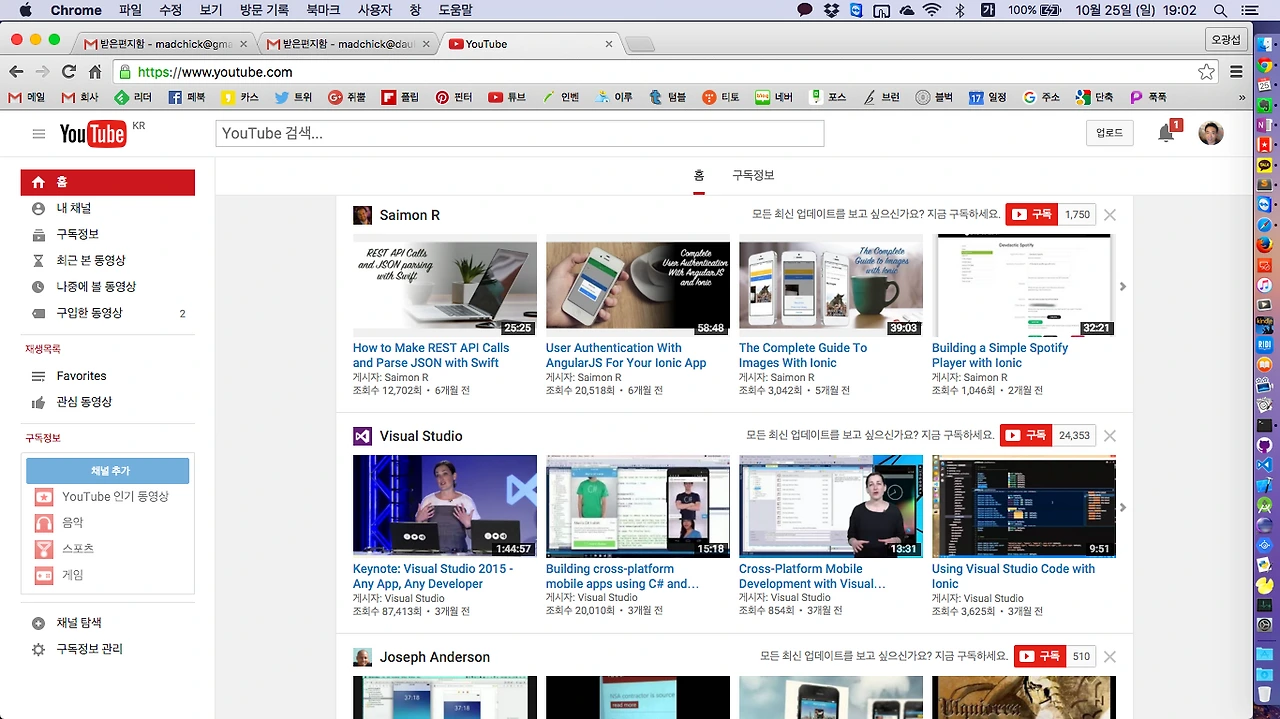
Task: Show more Visual Studio videos with arrow
Action: pyautogui.click(x=1122, y=508)
